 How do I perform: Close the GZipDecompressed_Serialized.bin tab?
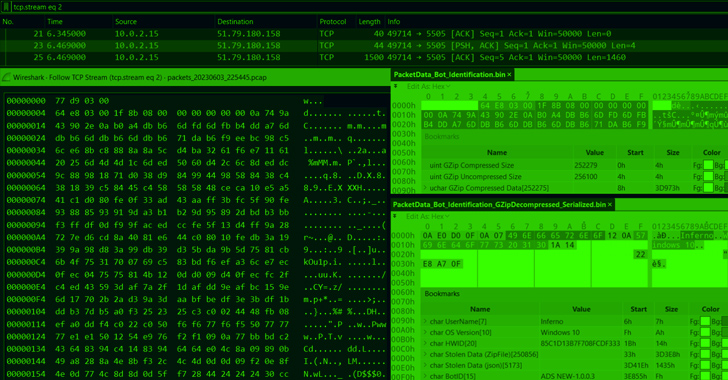pos(610,205)
